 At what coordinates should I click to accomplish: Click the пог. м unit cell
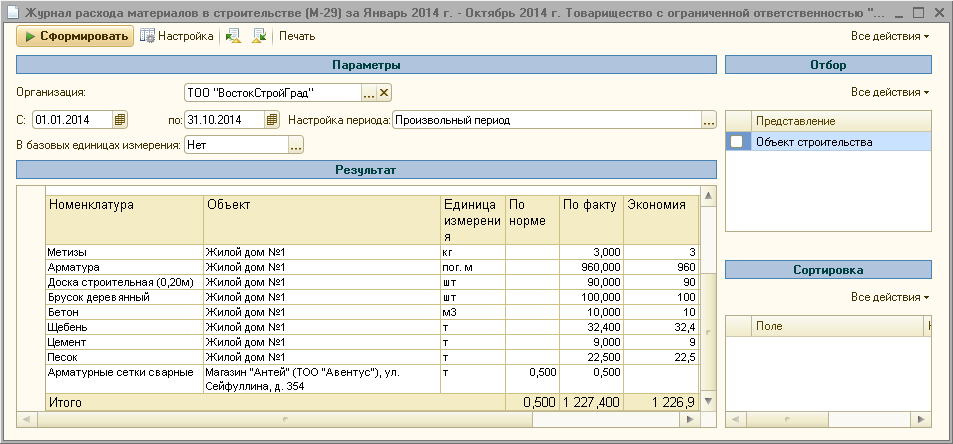473,267
